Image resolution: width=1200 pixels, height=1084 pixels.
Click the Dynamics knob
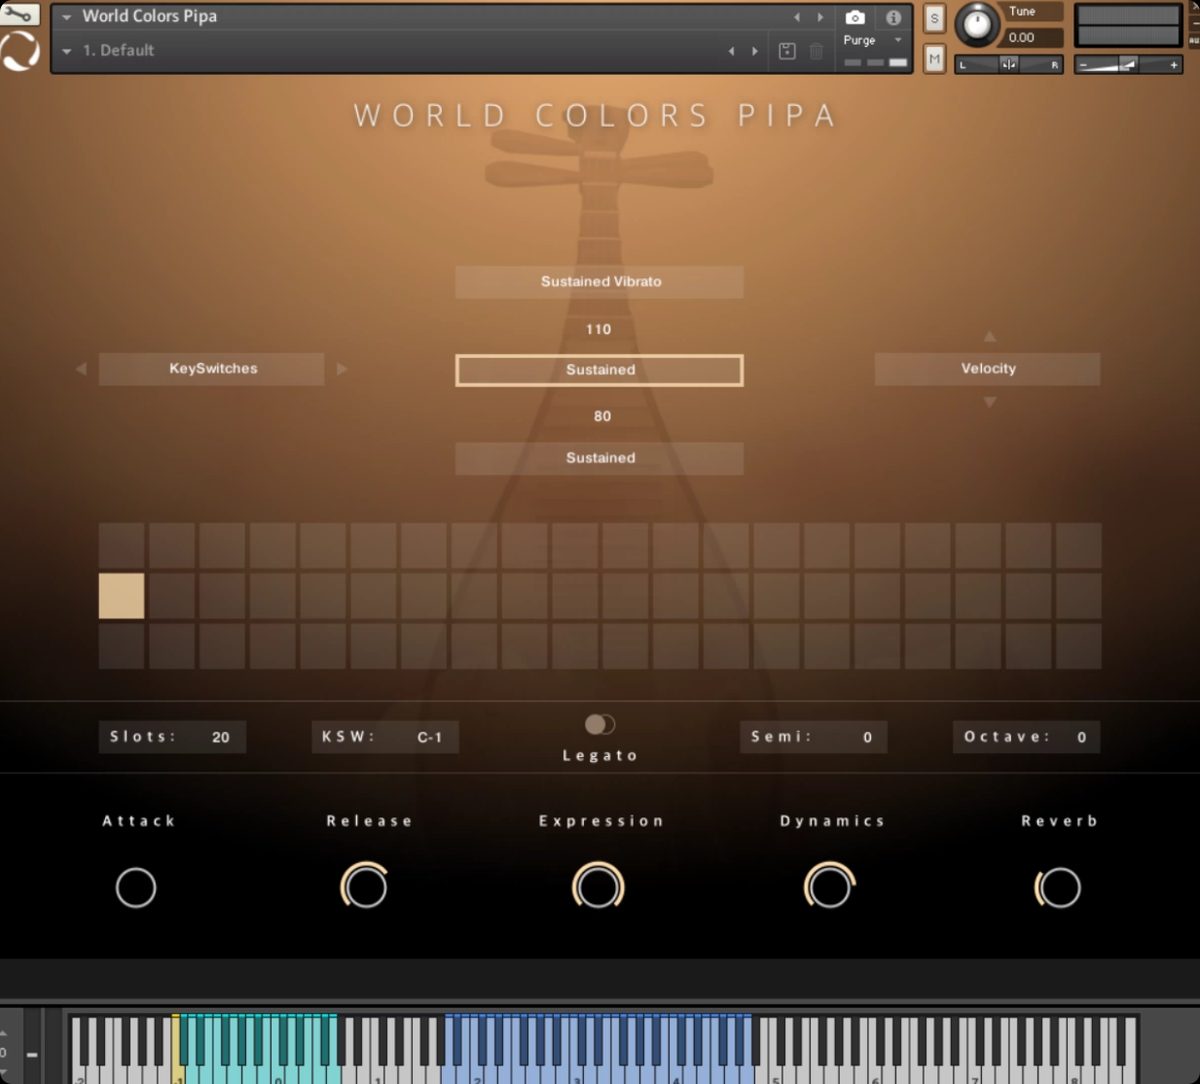click(830, 887)
